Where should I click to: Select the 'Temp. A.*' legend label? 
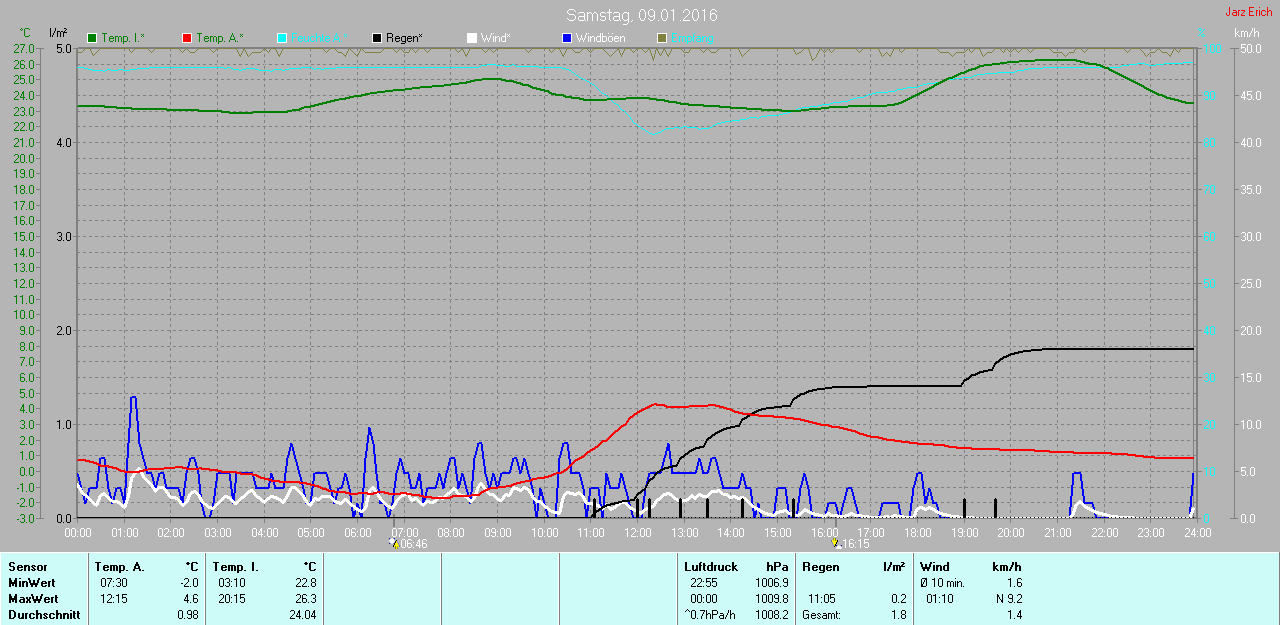[x=219, y=38]
